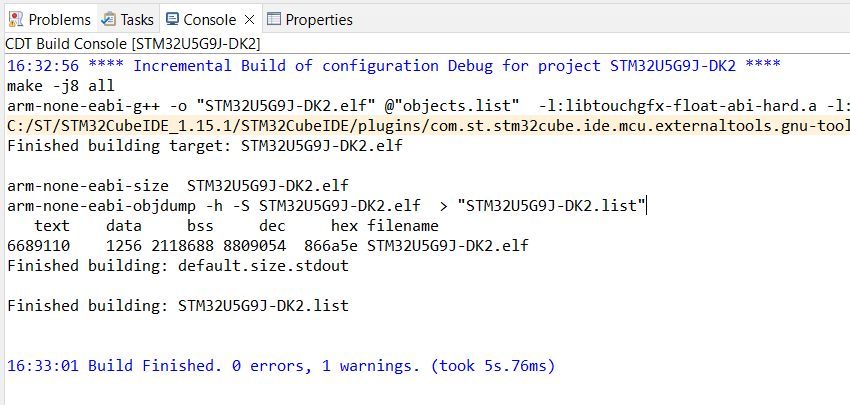Open the Tasks tab
This screenshot has width=850, height=405.
[137, 19]
